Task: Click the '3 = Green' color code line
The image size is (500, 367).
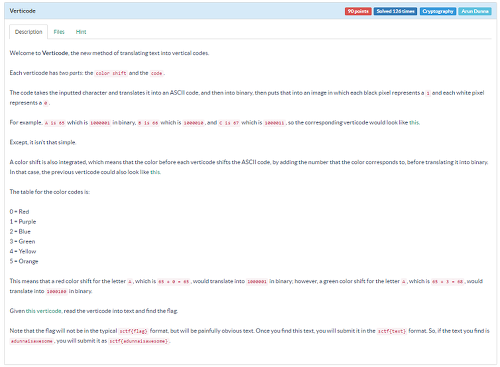Action: click(x=22, y=241)
